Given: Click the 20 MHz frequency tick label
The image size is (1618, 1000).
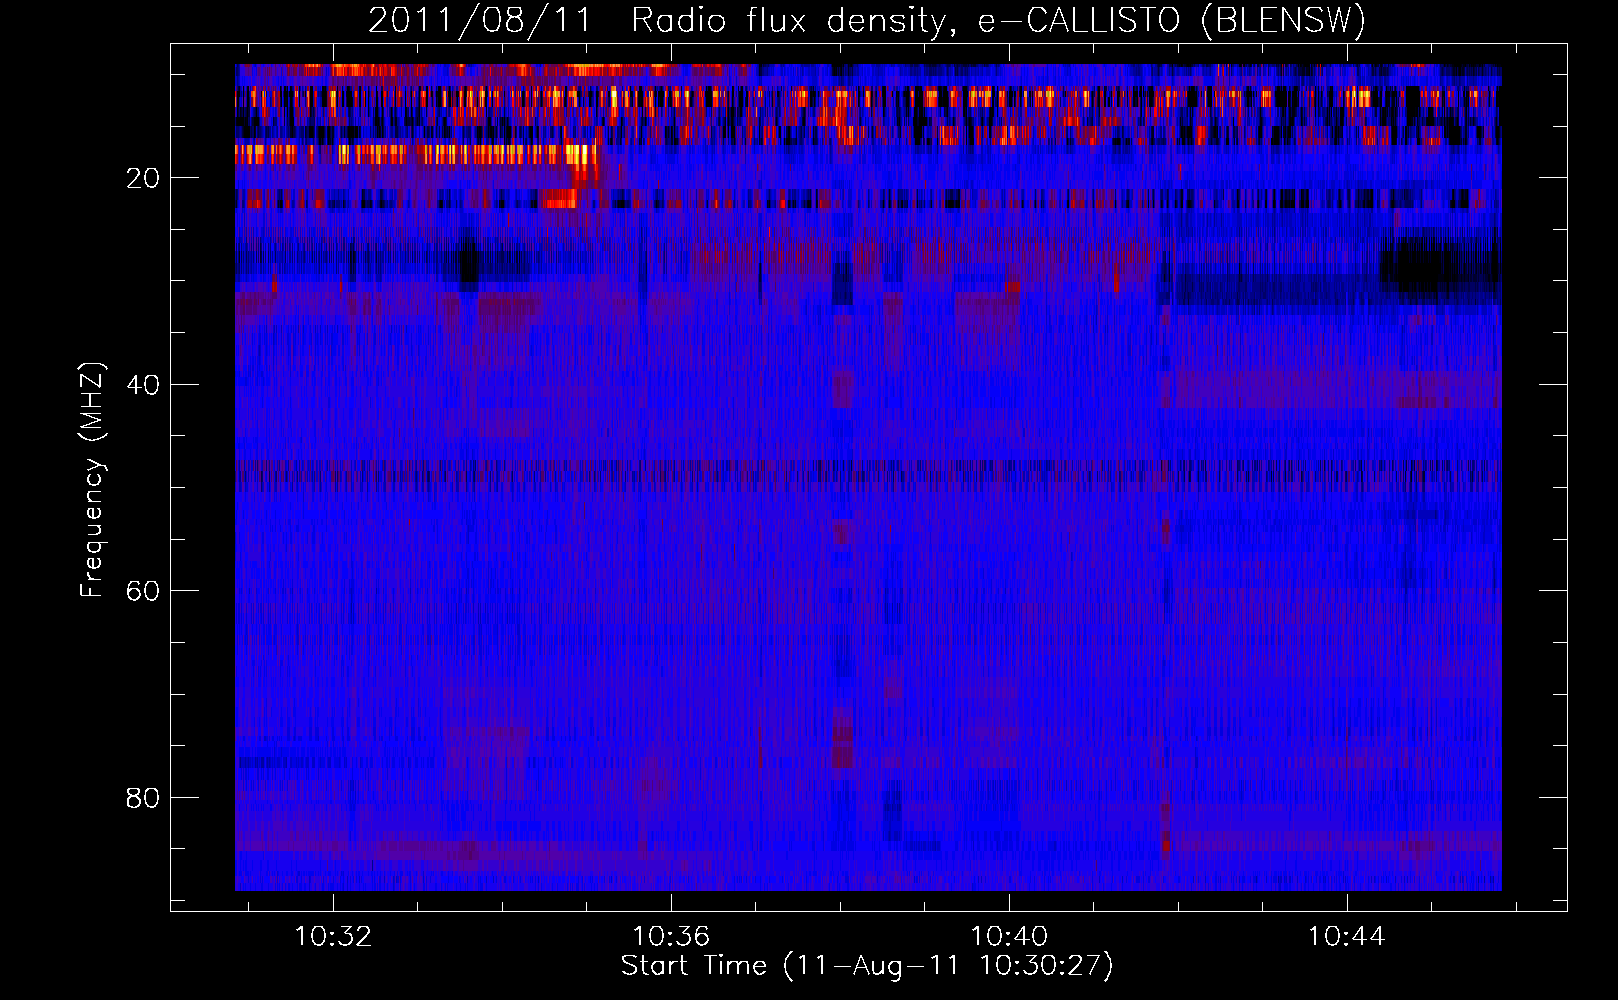Looking at the screenshot, I should 143,178.
